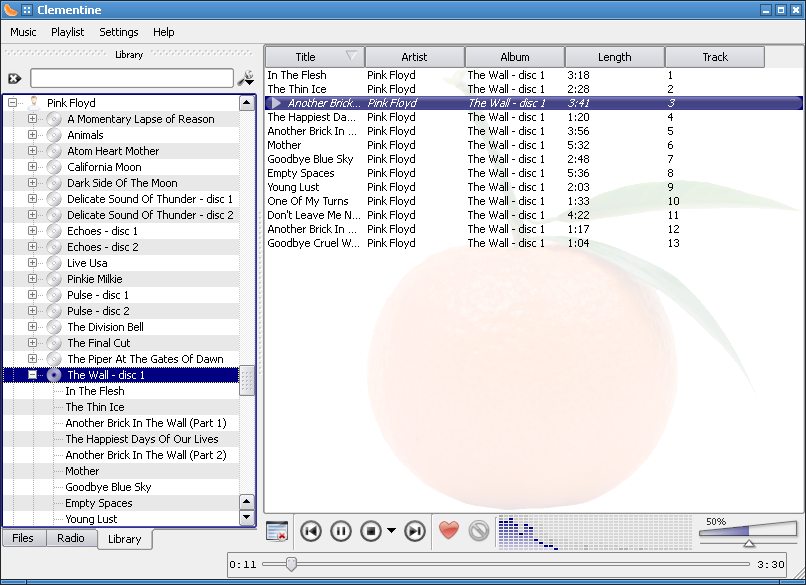Sort playlist by Title column

(315, 57)
